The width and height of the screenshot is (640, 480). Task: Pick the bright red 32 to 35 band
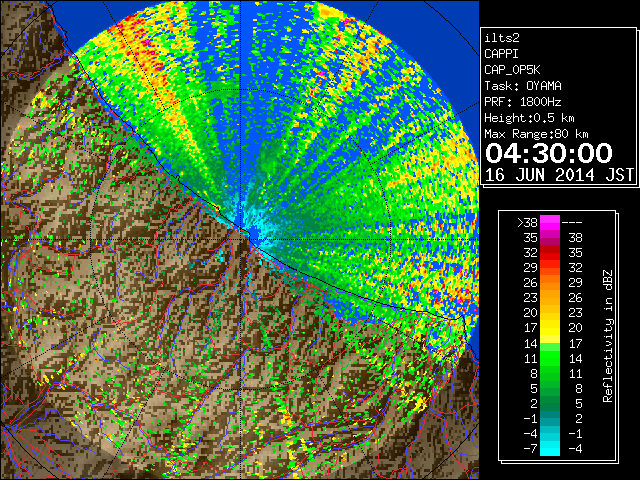(550, 253)
